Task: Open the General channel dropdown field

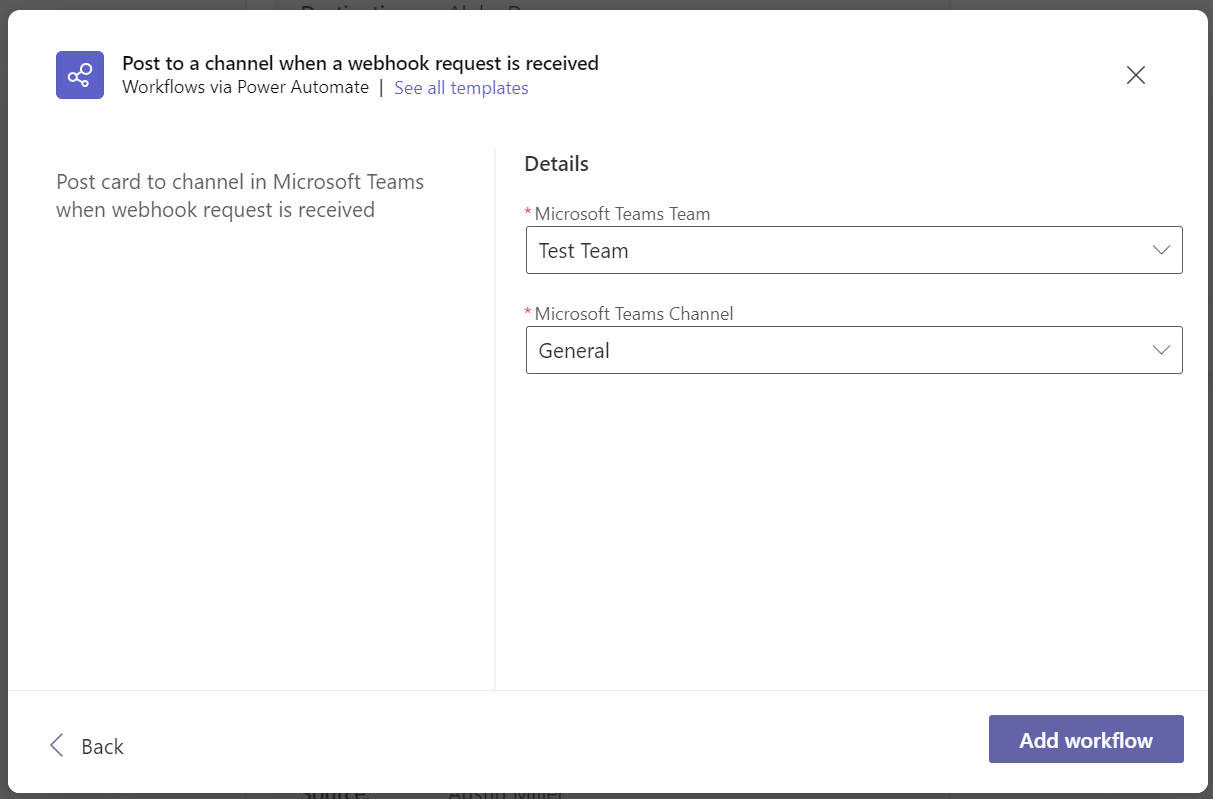Action: click(x=840, y=350)
